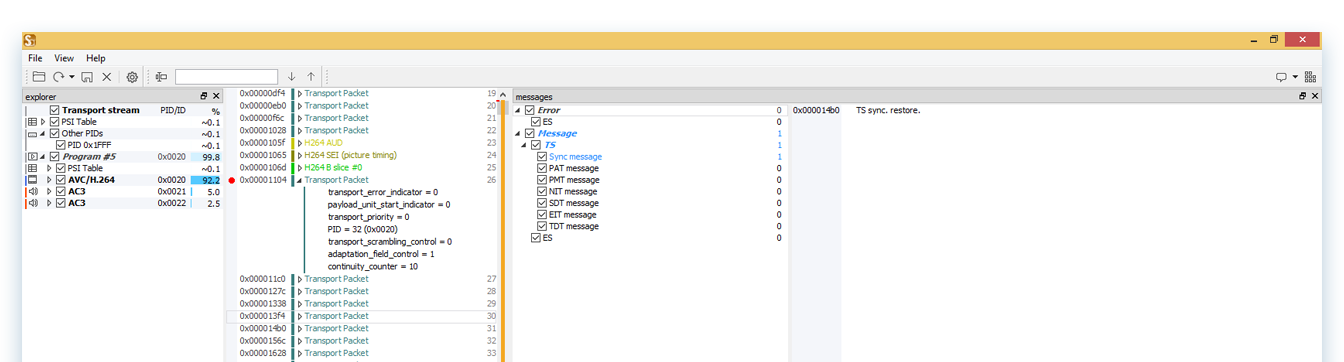Collapse the Other PIDs tree node
Screen dimensions: 1344x362
pos(43,133)
